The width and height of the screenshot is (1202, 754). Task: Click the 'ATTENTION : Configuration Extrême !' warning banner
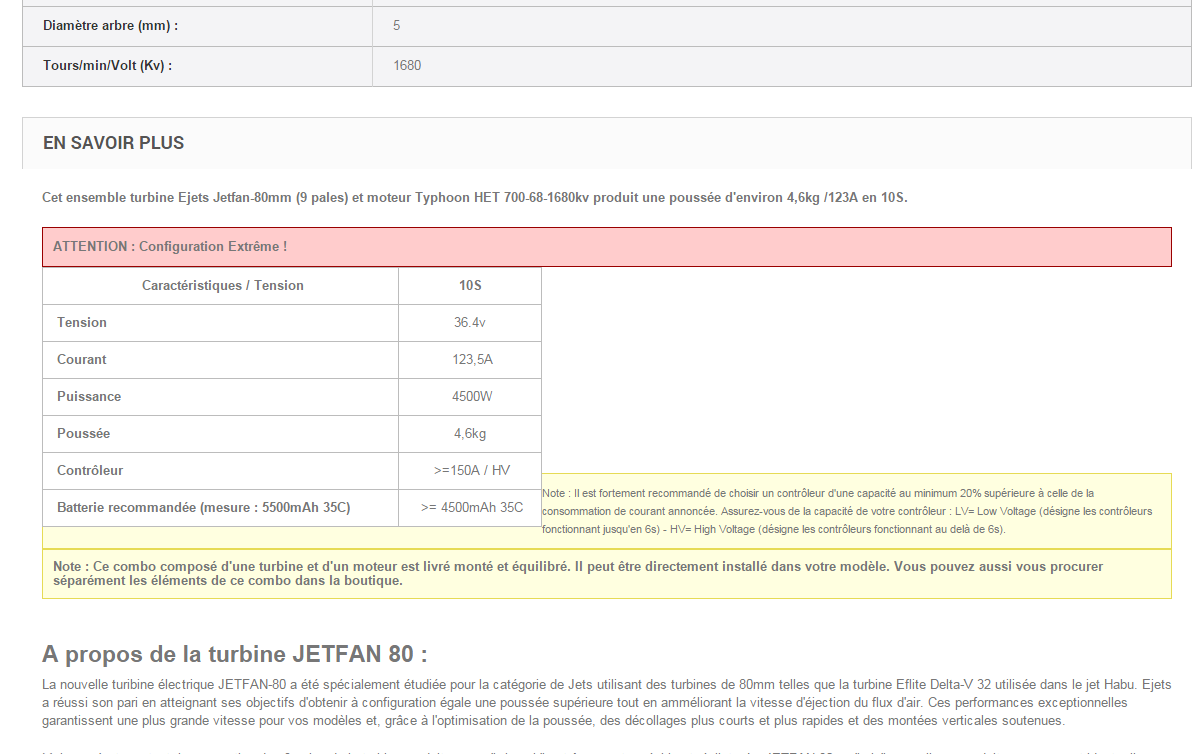point(606,246)
